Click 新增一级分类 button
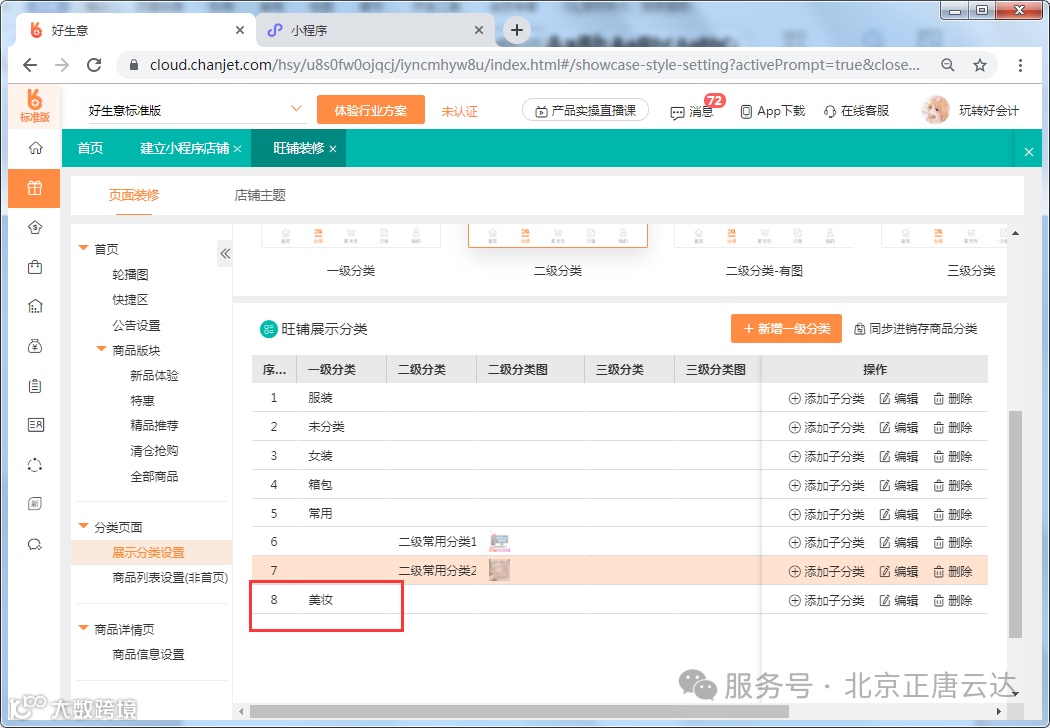This screenshot has width=1050, height=728. pyautogui.click(x=786, y=329)
